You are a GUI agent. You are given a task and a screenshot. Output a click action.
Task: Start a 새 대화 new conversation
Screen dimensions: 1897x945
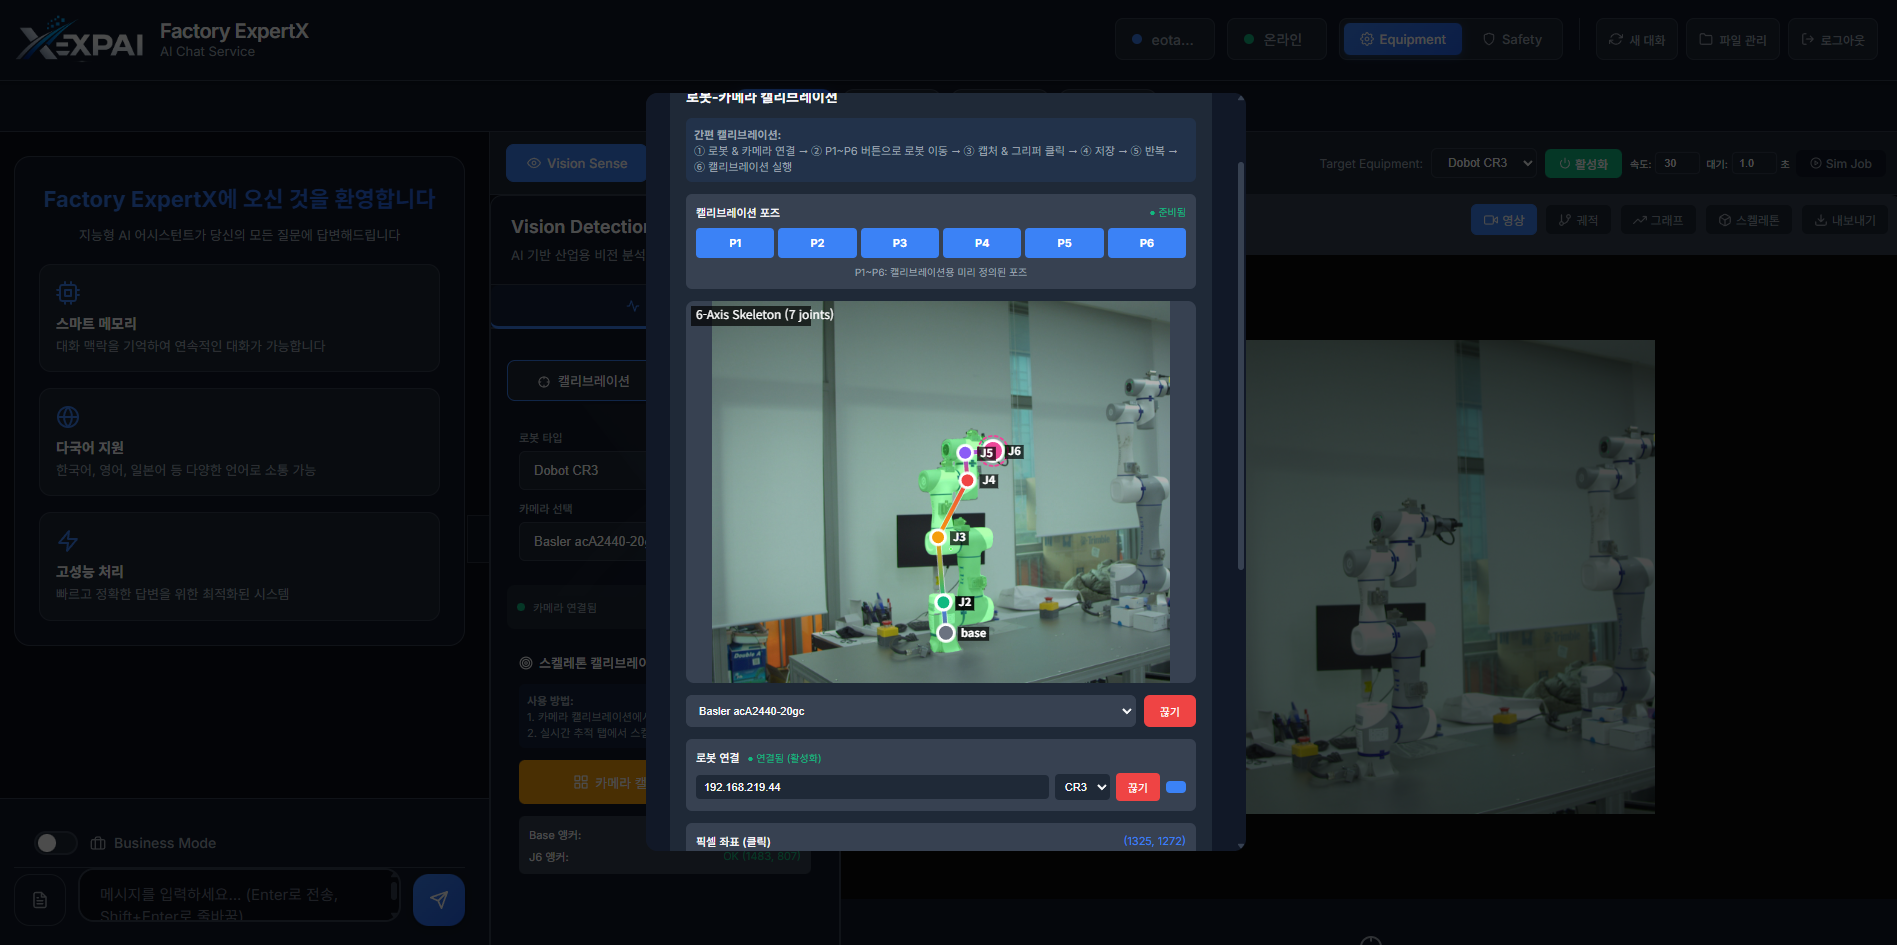[1636, 39]
